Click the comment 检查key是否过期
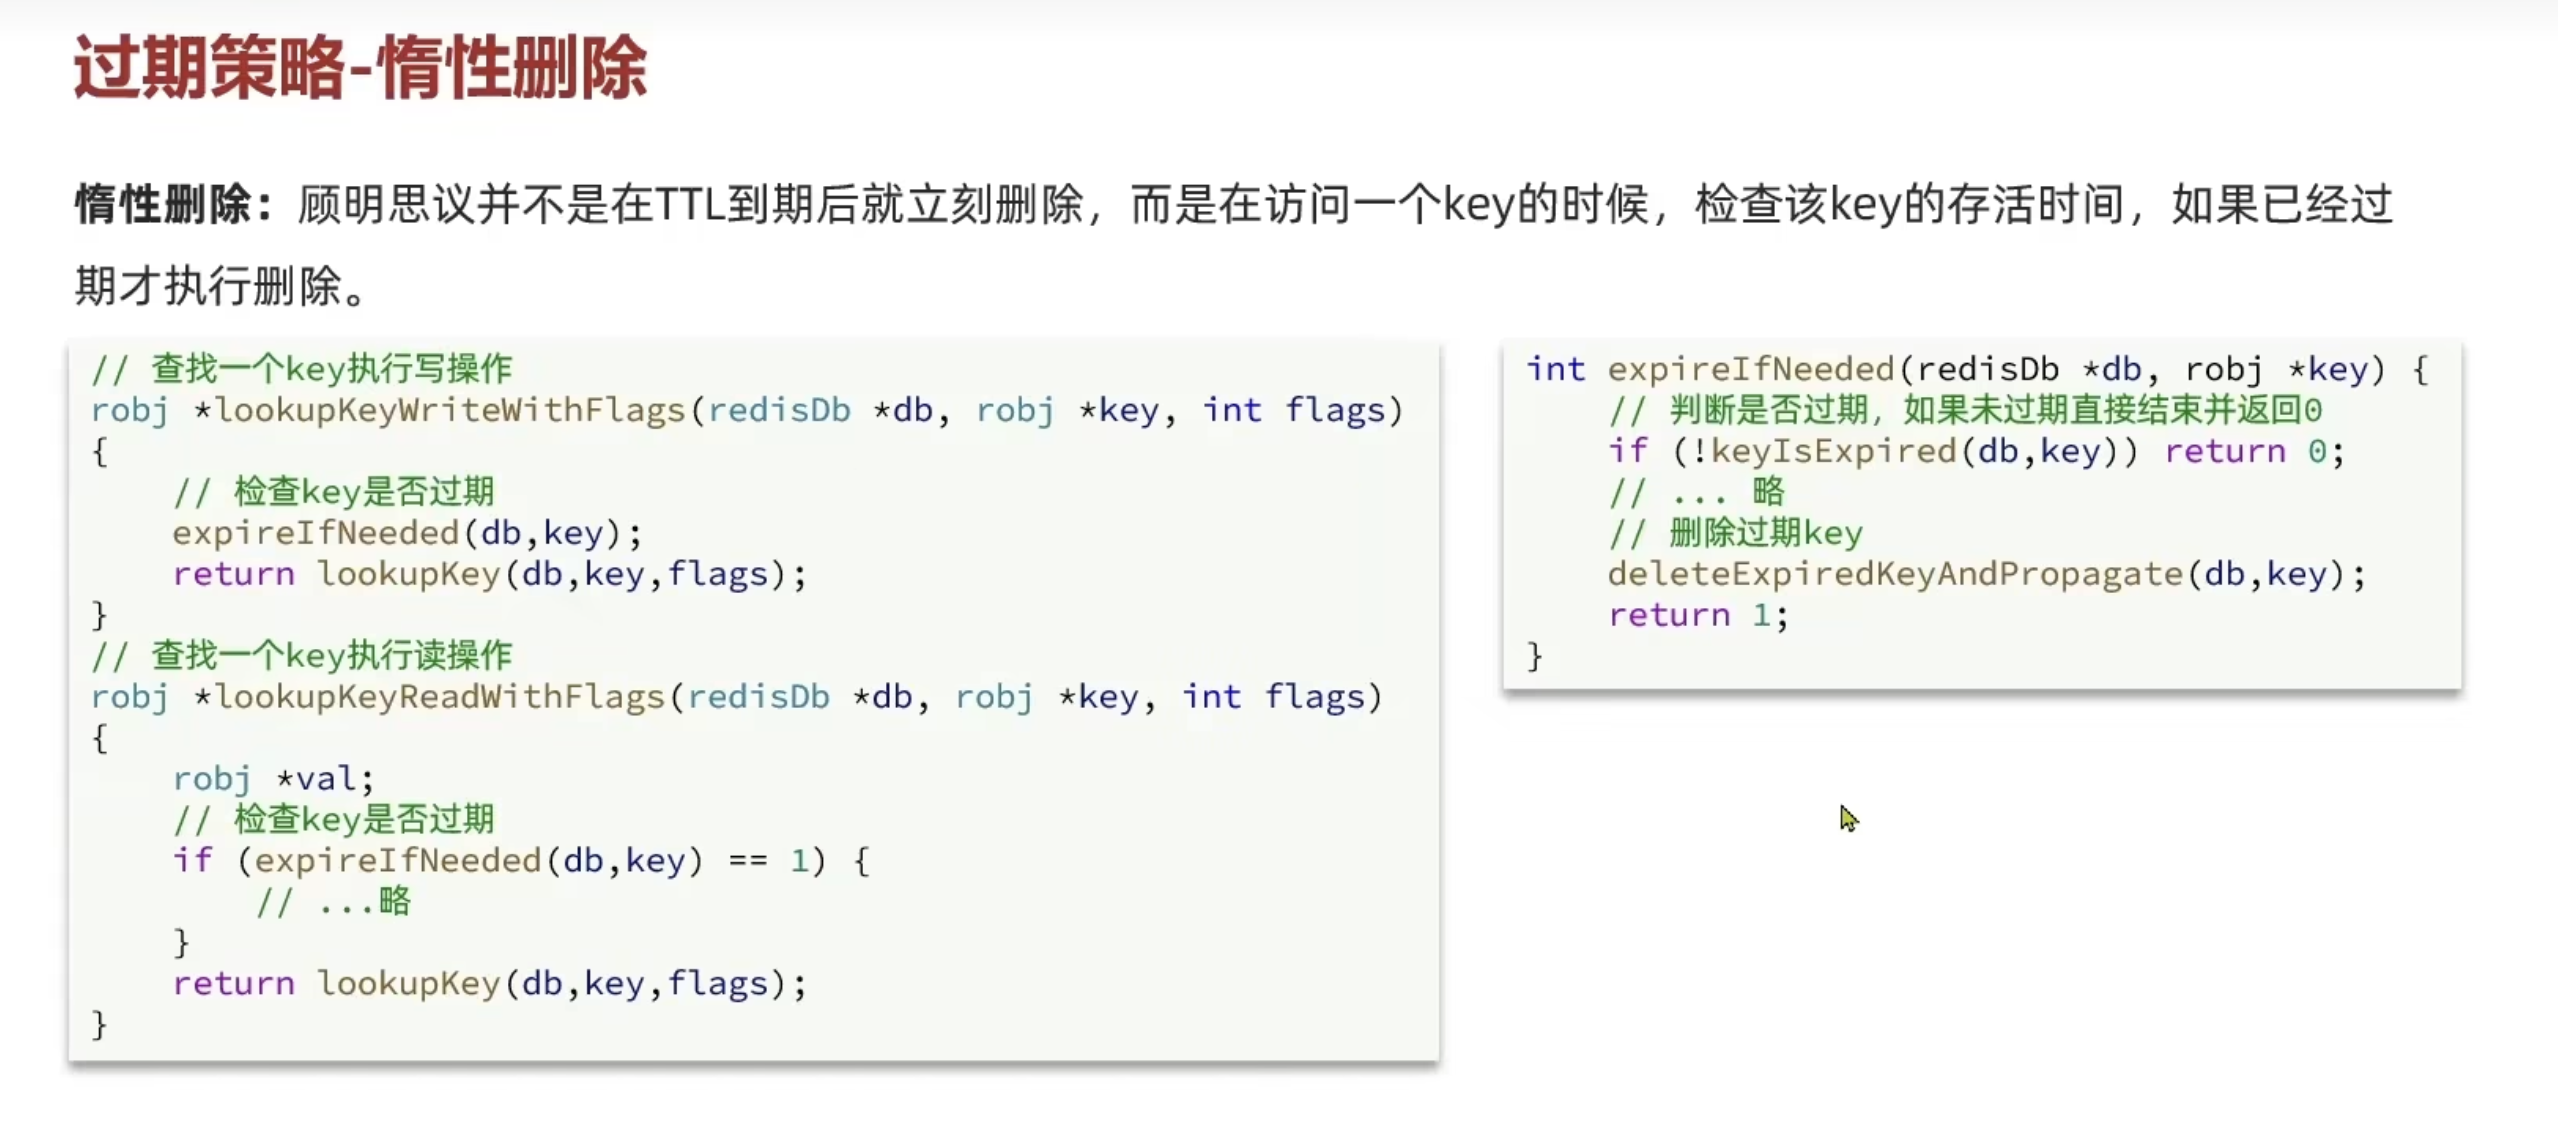The height and width of the screenshot is (1140, 2558). 333,491
